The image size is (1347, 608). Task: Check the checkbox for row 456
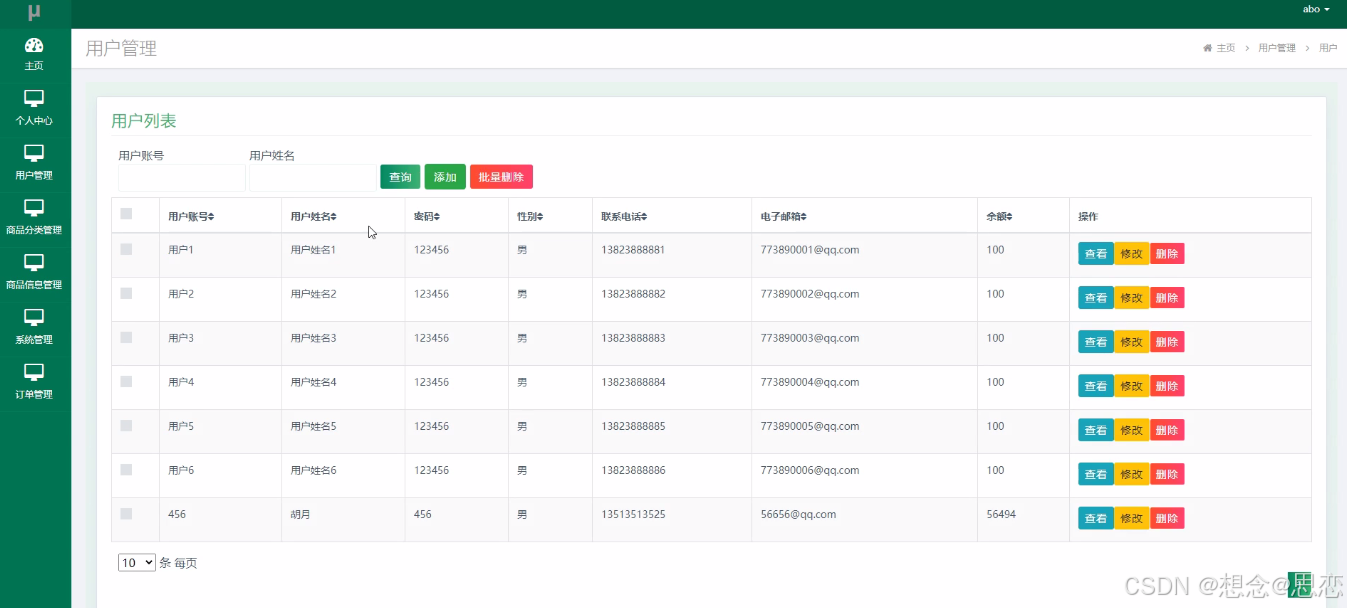[126, 513]
